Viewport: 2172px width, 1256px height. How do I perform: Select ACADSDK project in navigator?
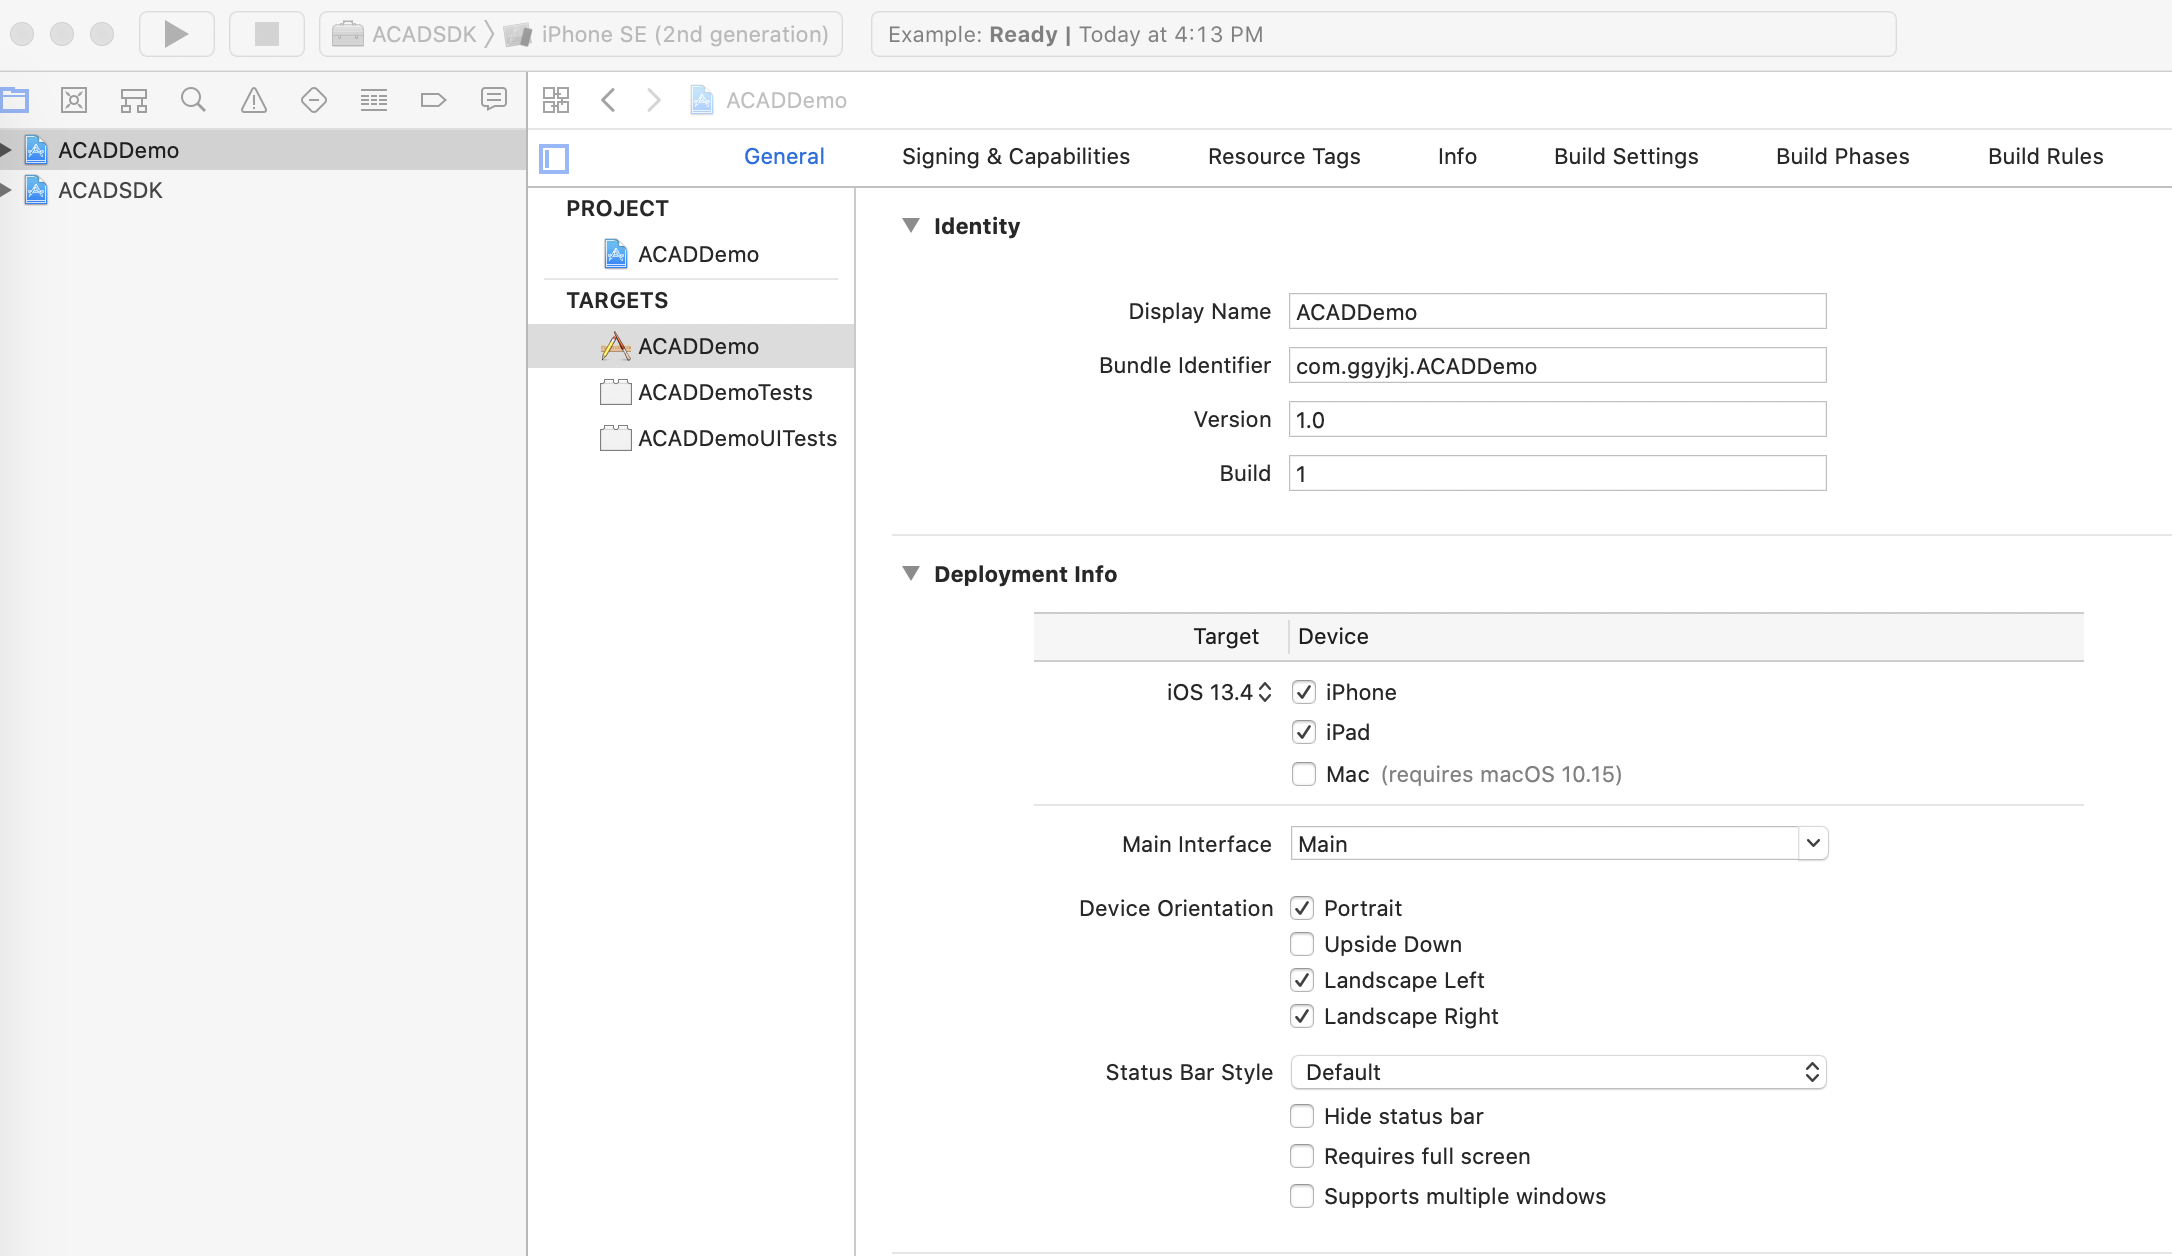(110, 190)
